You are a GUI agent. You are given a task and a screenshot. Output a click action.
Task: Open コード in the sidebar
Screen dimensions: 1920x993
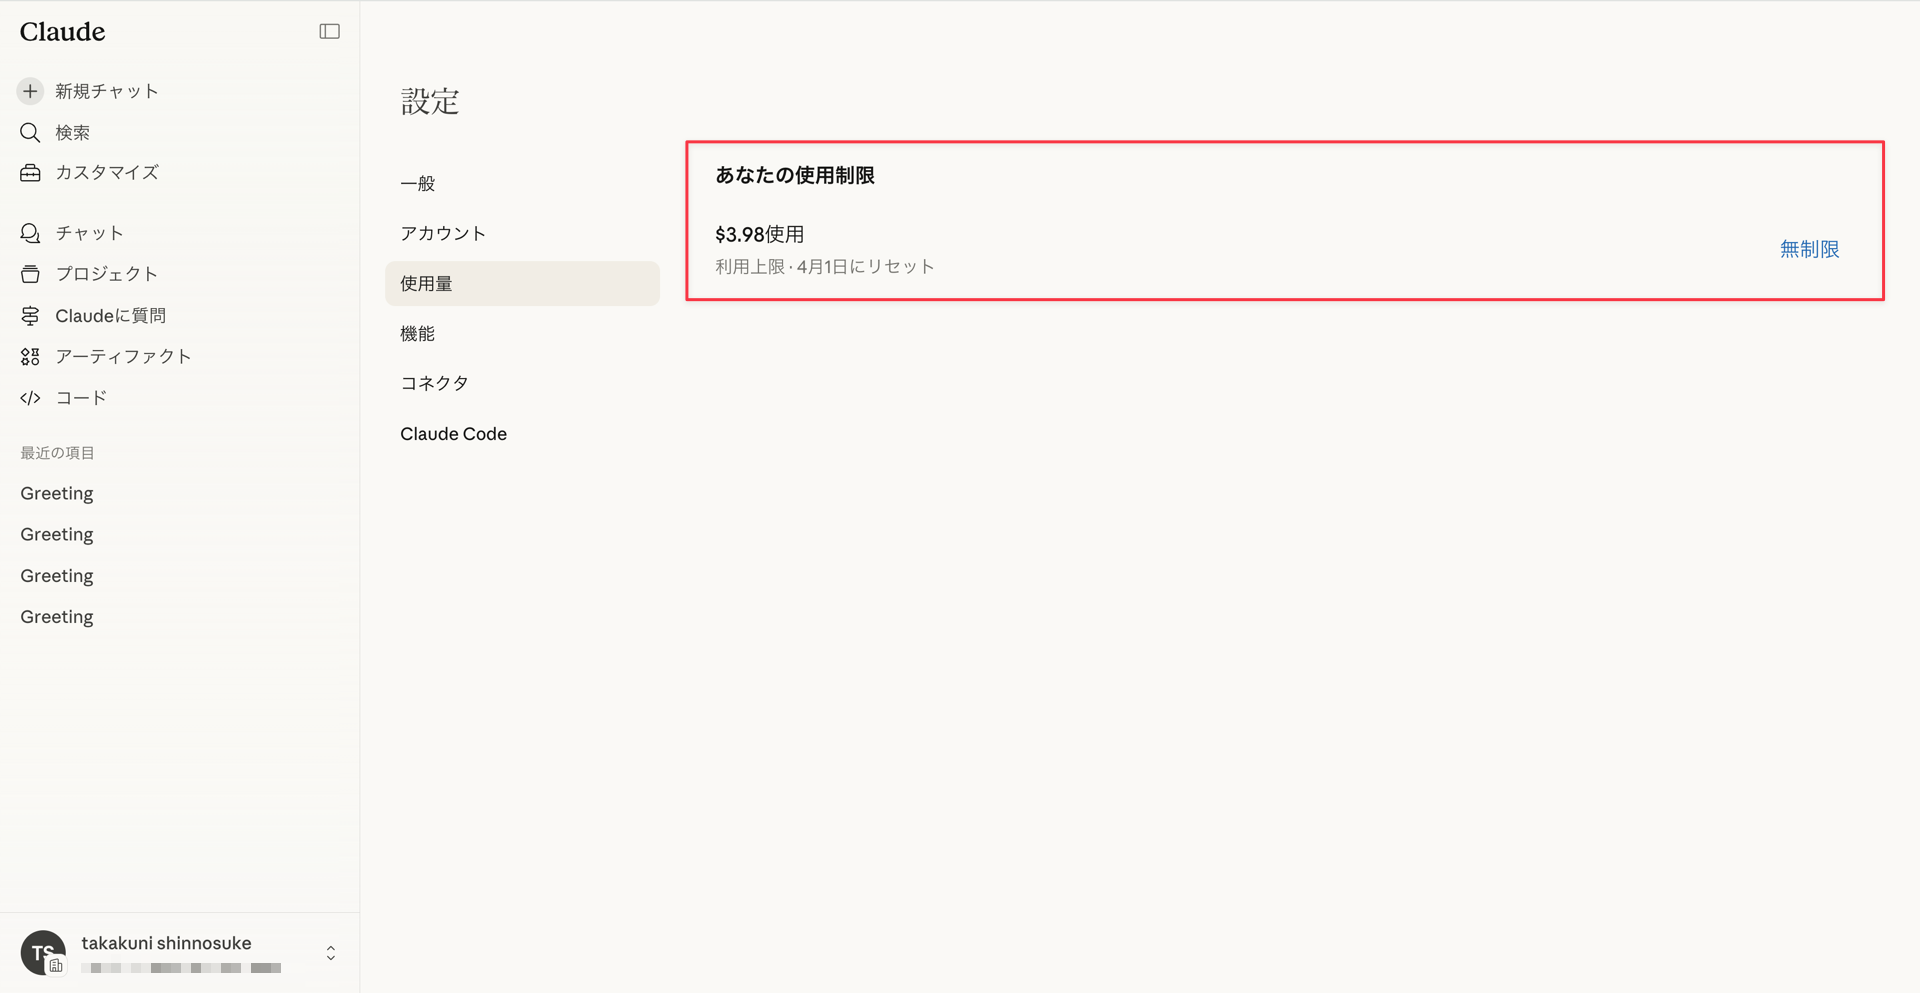tap(81, 398)
